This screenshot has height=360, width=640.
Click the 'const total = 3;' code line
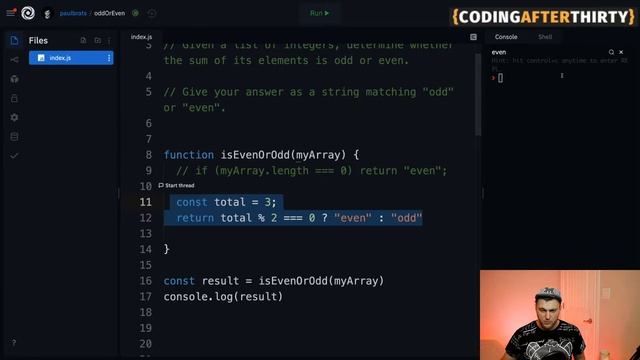click(226, 202)
